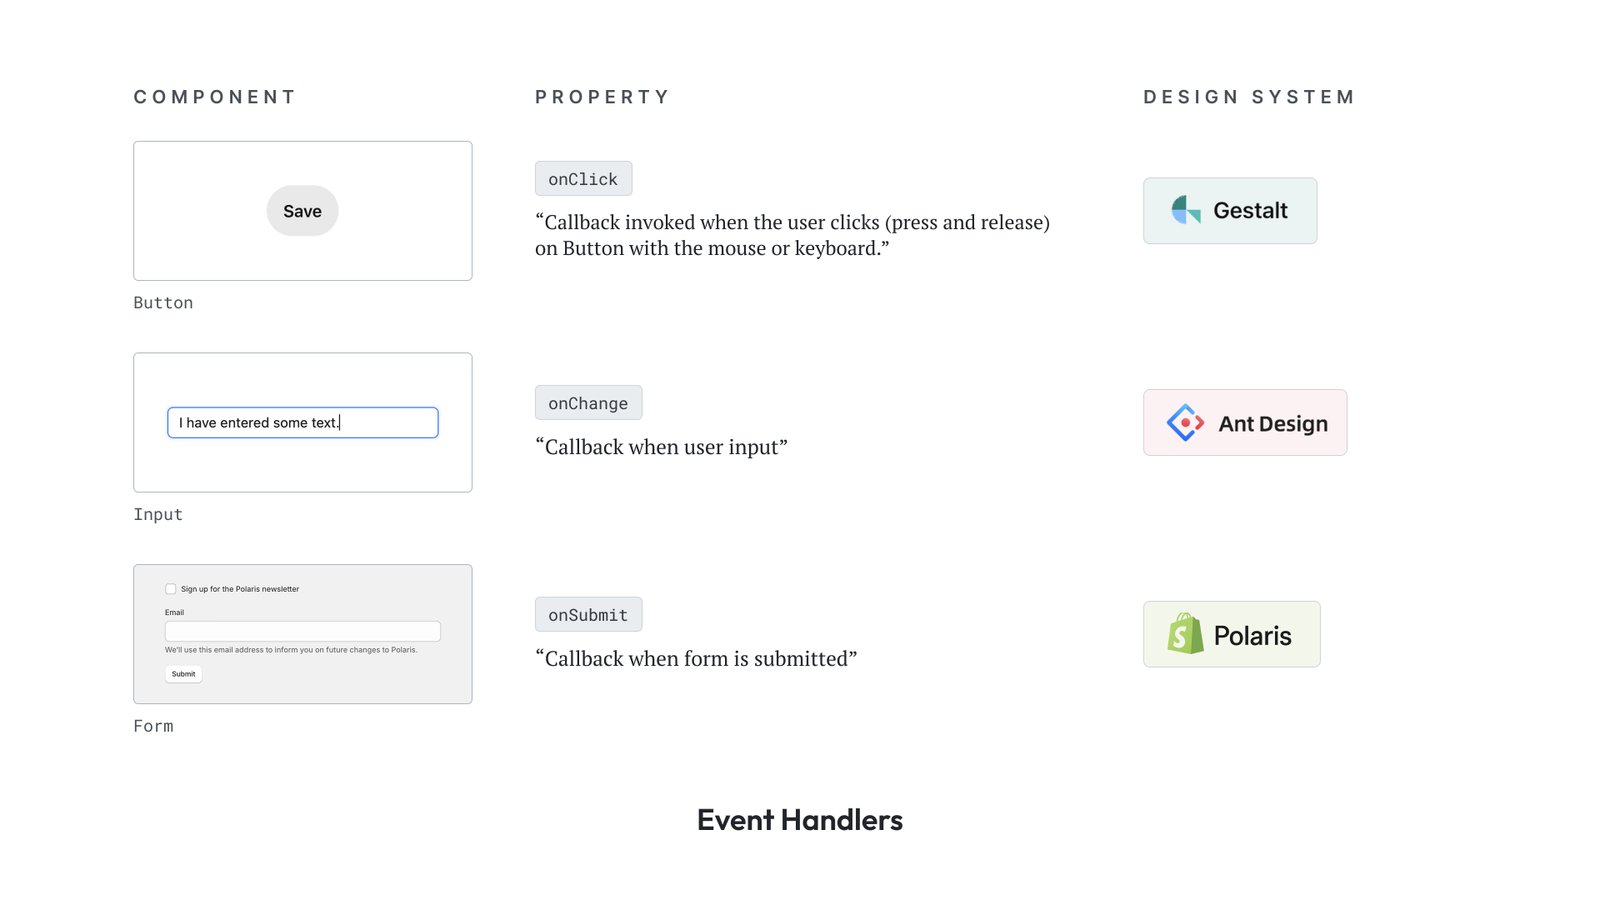Click the Ant Design diamond logo icon

(x=1185, y=423)
